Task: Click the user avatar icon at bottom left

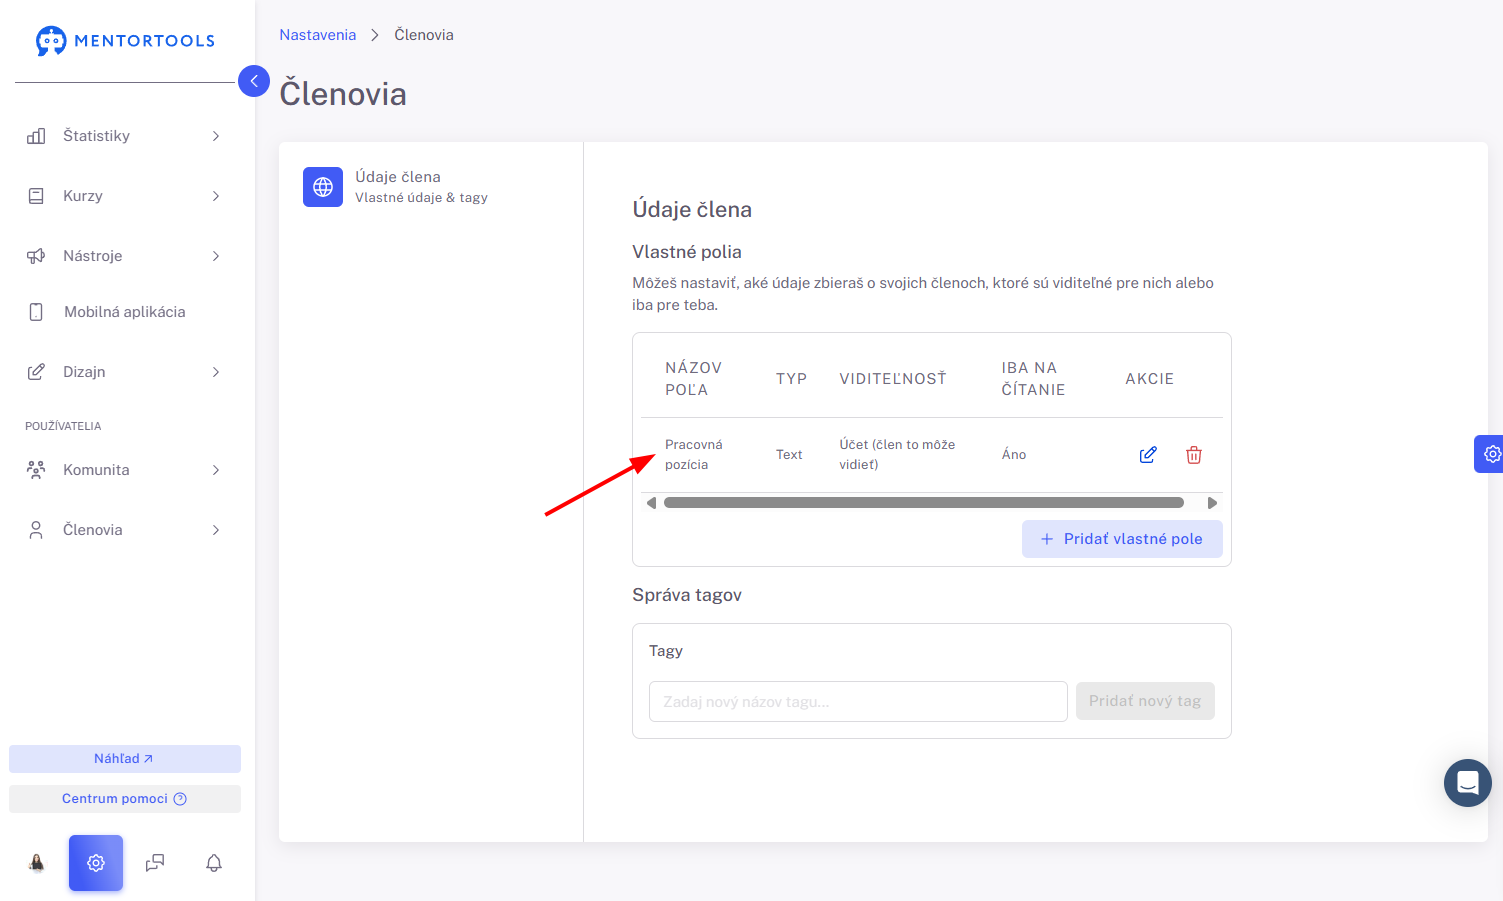Action: pos(37,863)
